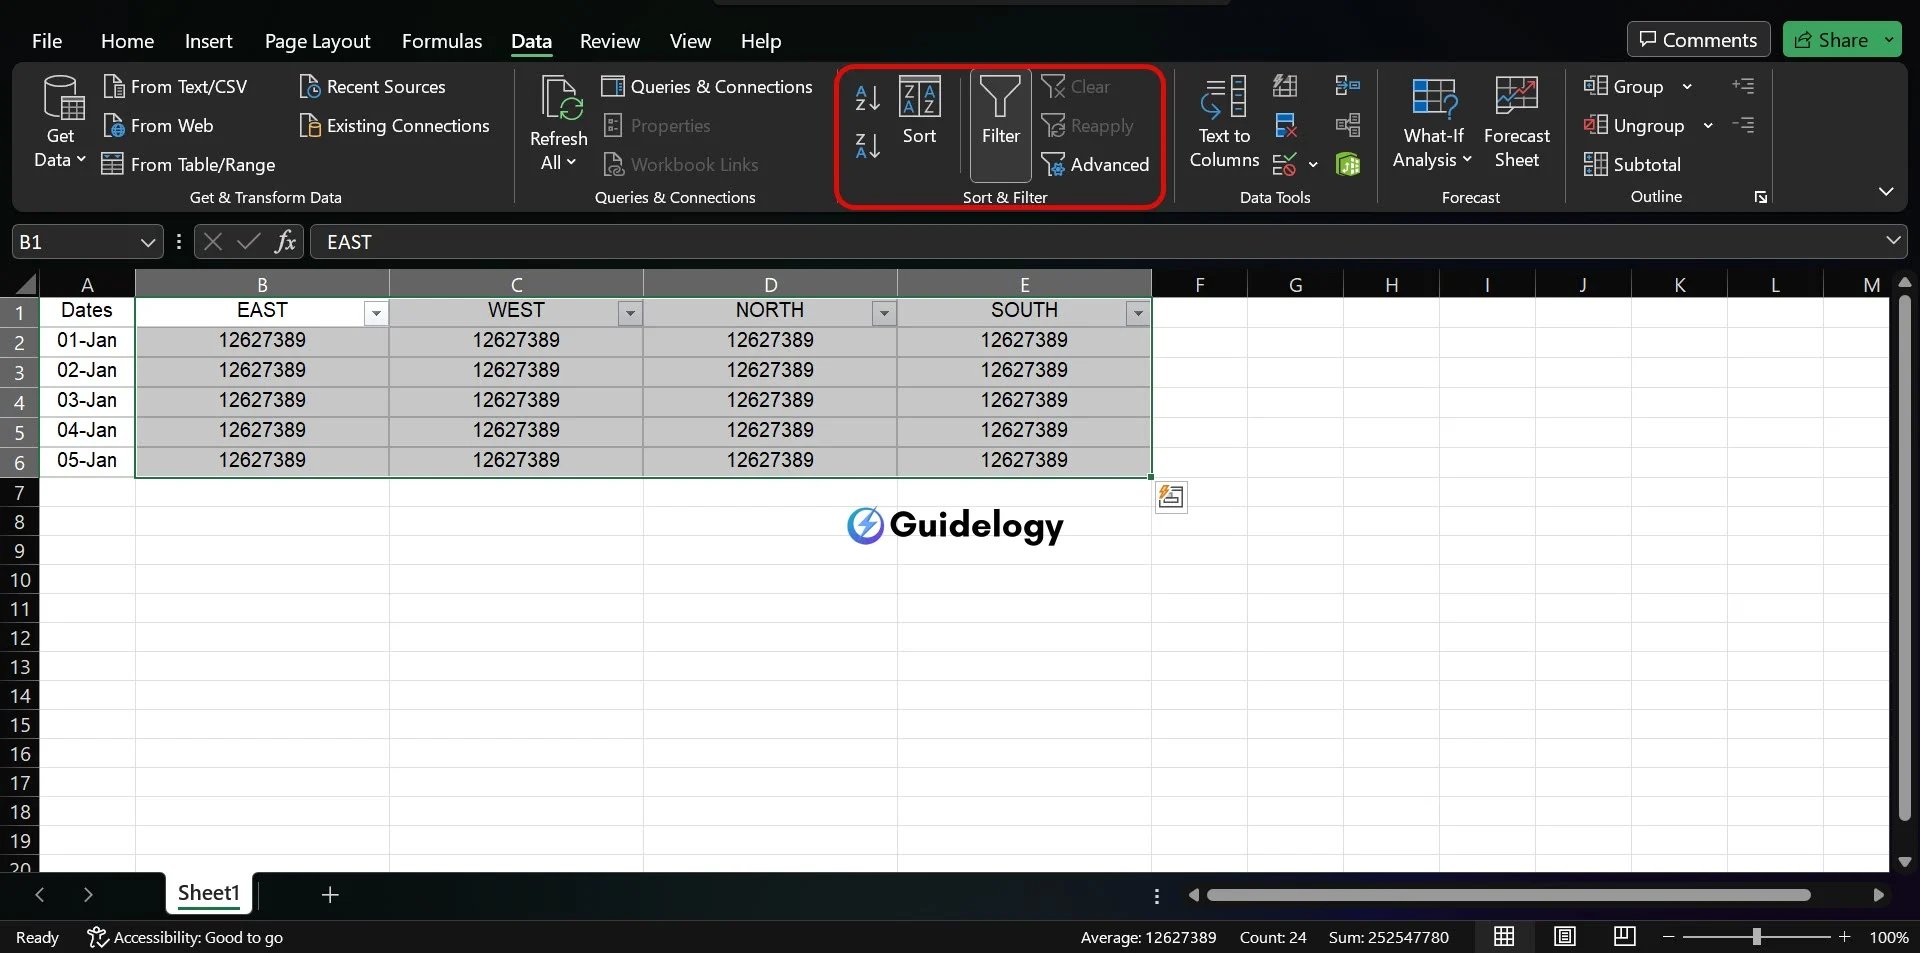The height and width of the screenshot is (953, 1920).
Task: Open the Quick Analysis button
Action: [x=1171, y=497]
